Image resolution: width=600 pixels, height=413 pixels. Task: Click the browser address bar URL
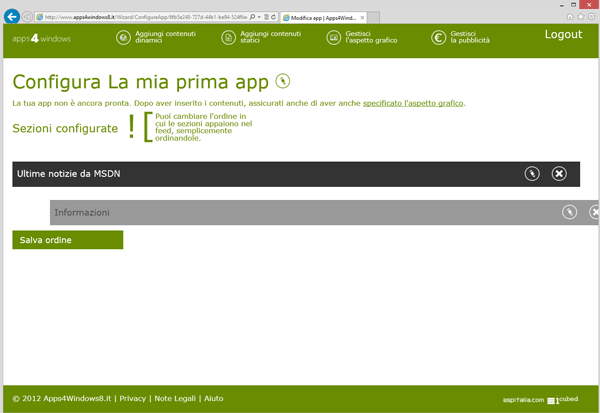140,17
